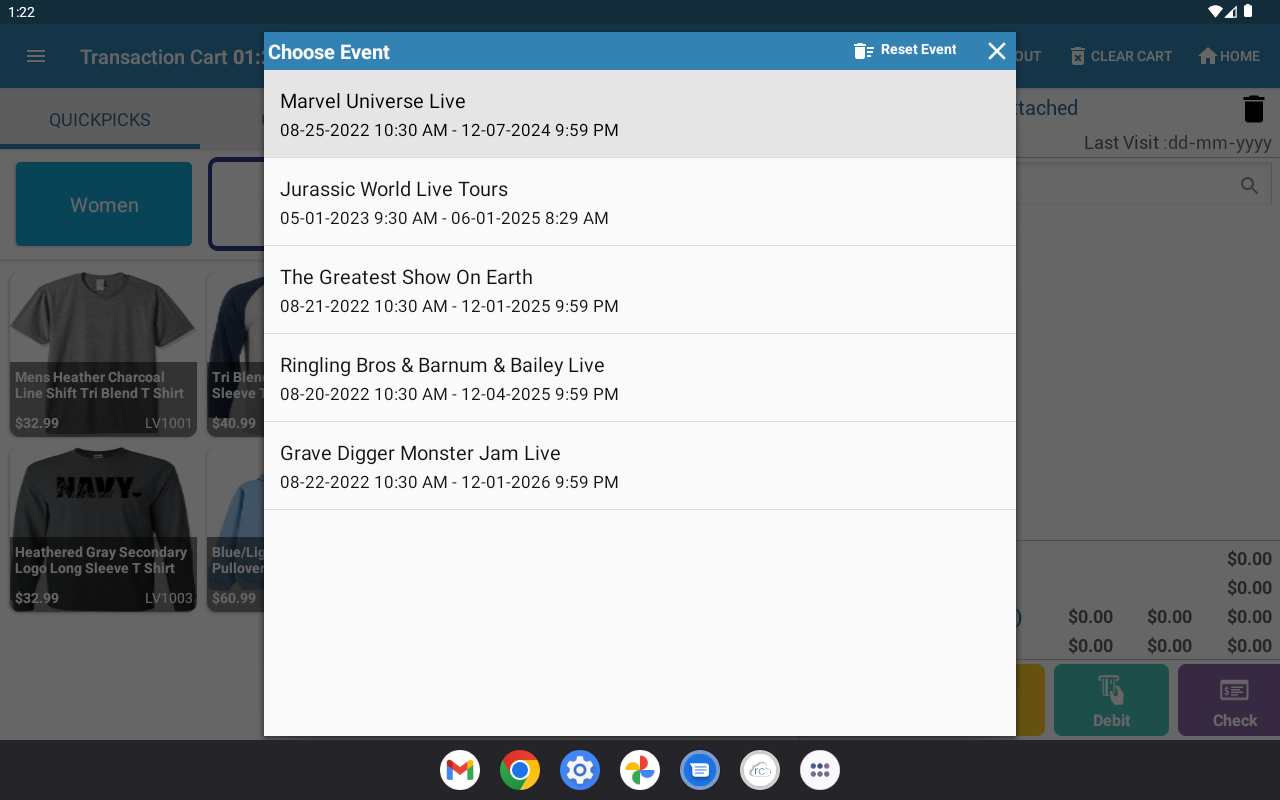Open Settings gear in the dock

click(580, 770)
